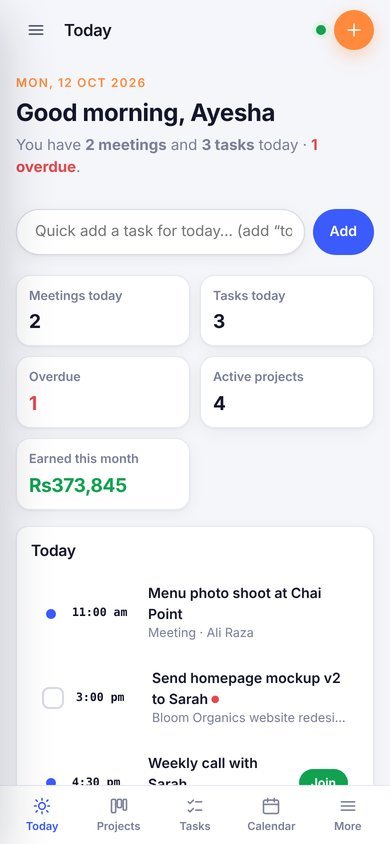Open the Calendar icon
Screen dimensions: 390x844
click(x=271, y=806)
